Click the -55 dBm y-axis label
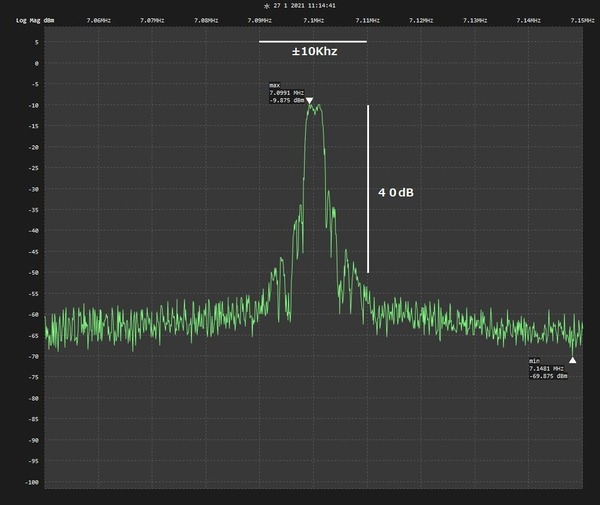This screenshot has height=505, width=600. click(34, 294)
